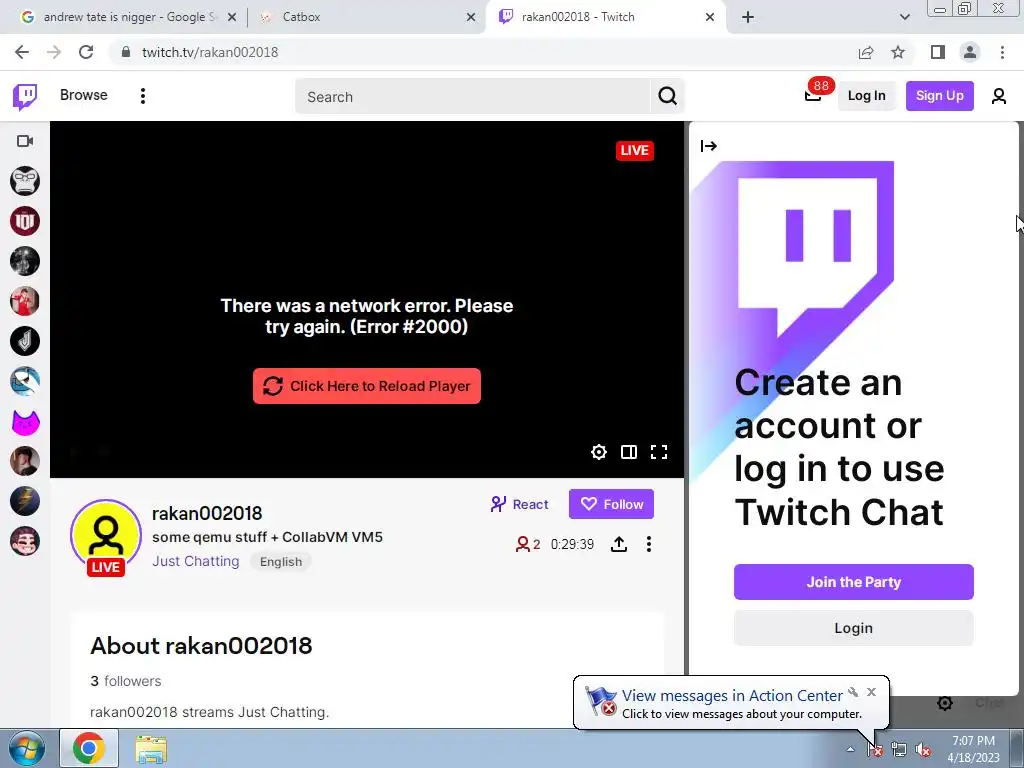This screenshot has height=768, width=1024.
Task: Open a new browser tab
Action: (x=748, y=18)
